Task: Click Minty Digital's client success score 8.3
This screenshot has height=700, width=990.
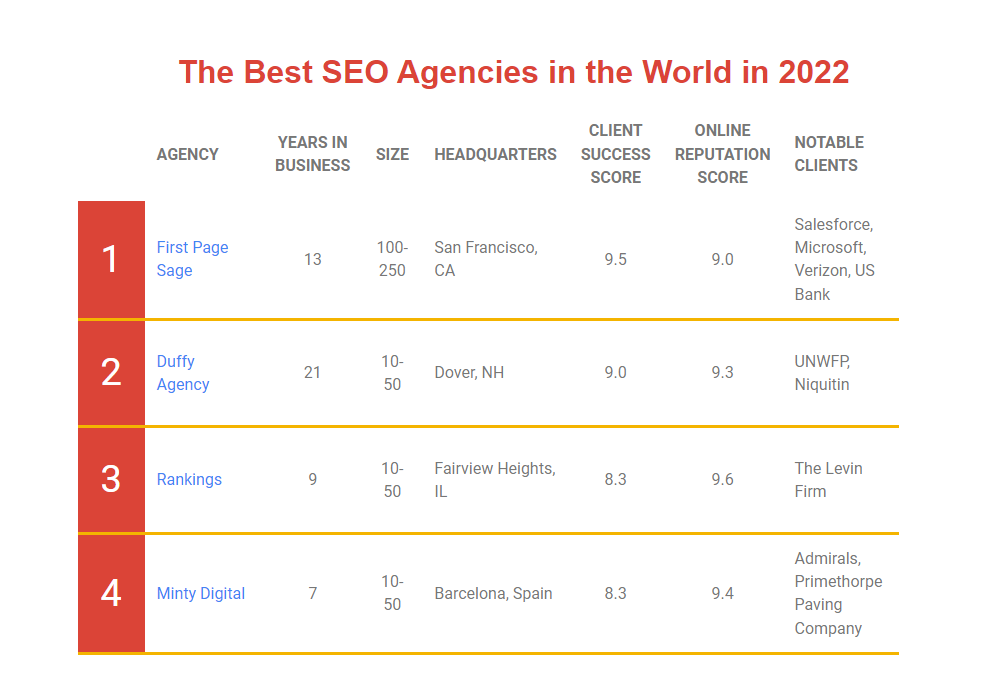Action: tap(616, 593)
